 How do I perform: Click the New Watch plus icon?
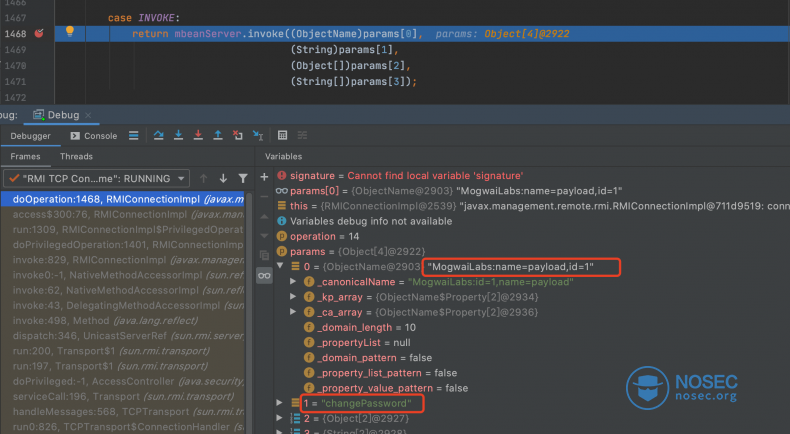(264, 177)
